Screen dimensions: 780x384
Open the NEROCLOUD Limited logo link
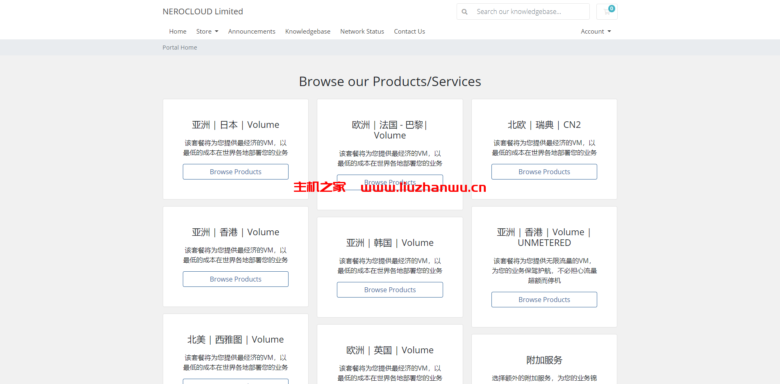[x=203, y=11]
